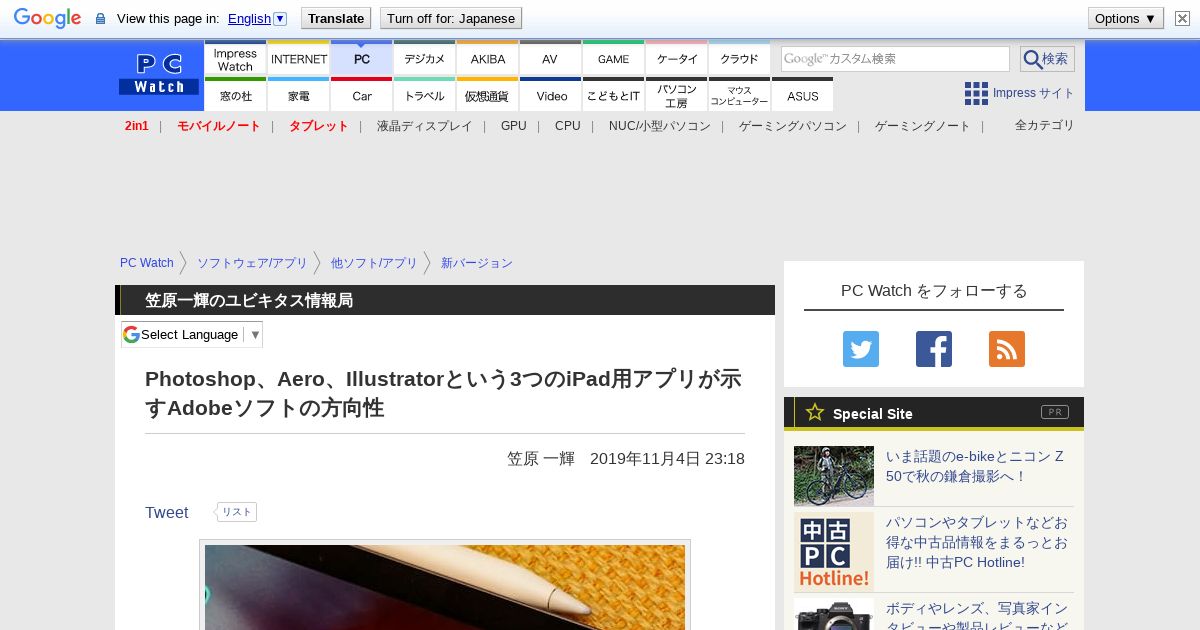The width and height of the screenshot is (1200, 630).
Task: Open the こどもとIT tab
Action: pyautogui.click(x=613, y=95)
